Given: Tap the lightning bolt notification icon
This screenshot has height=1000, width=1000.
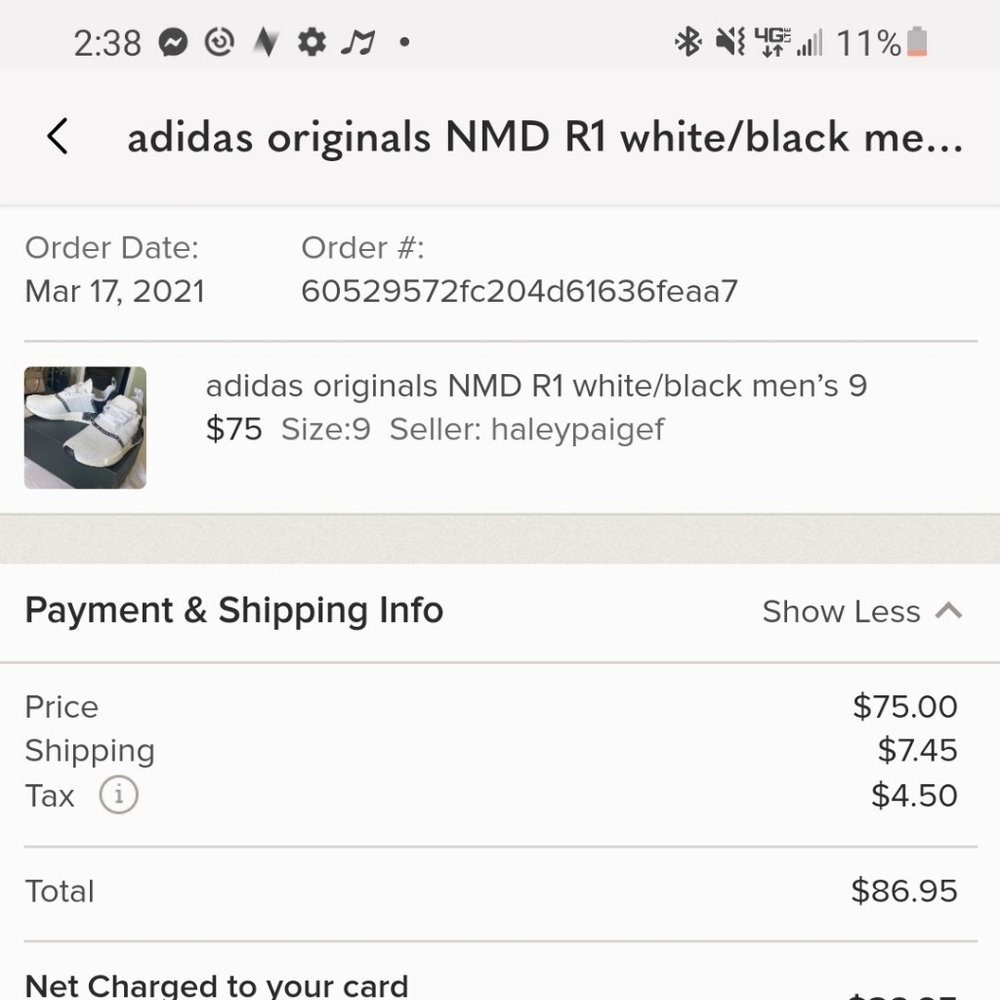Looking at the screenshot, I should [265, 42].
